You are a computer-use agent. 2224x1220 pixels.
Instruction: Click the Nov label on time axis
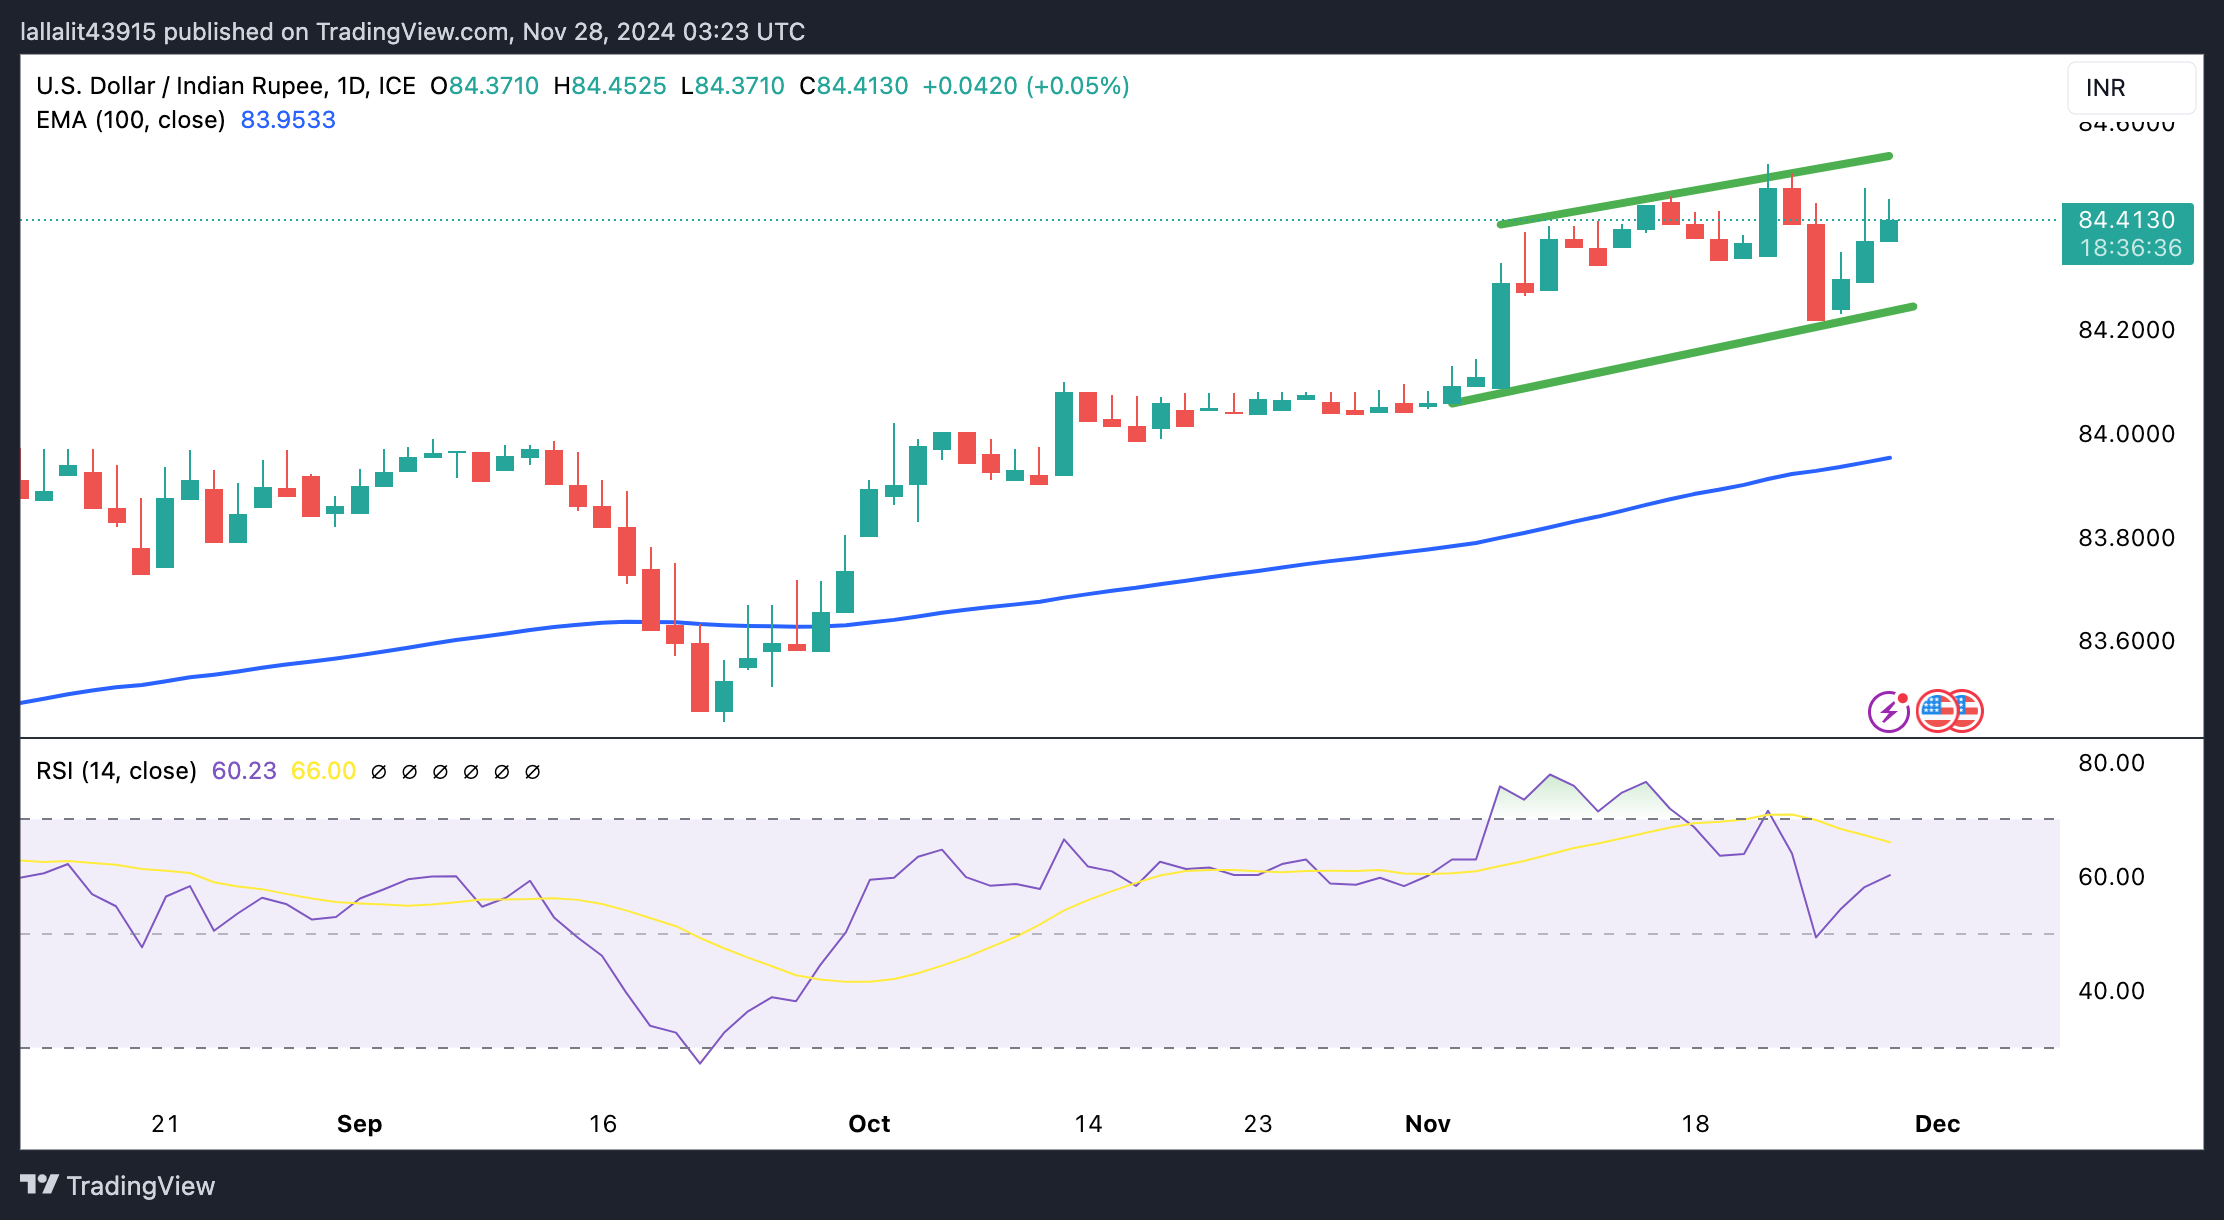pos(1427,1123)
